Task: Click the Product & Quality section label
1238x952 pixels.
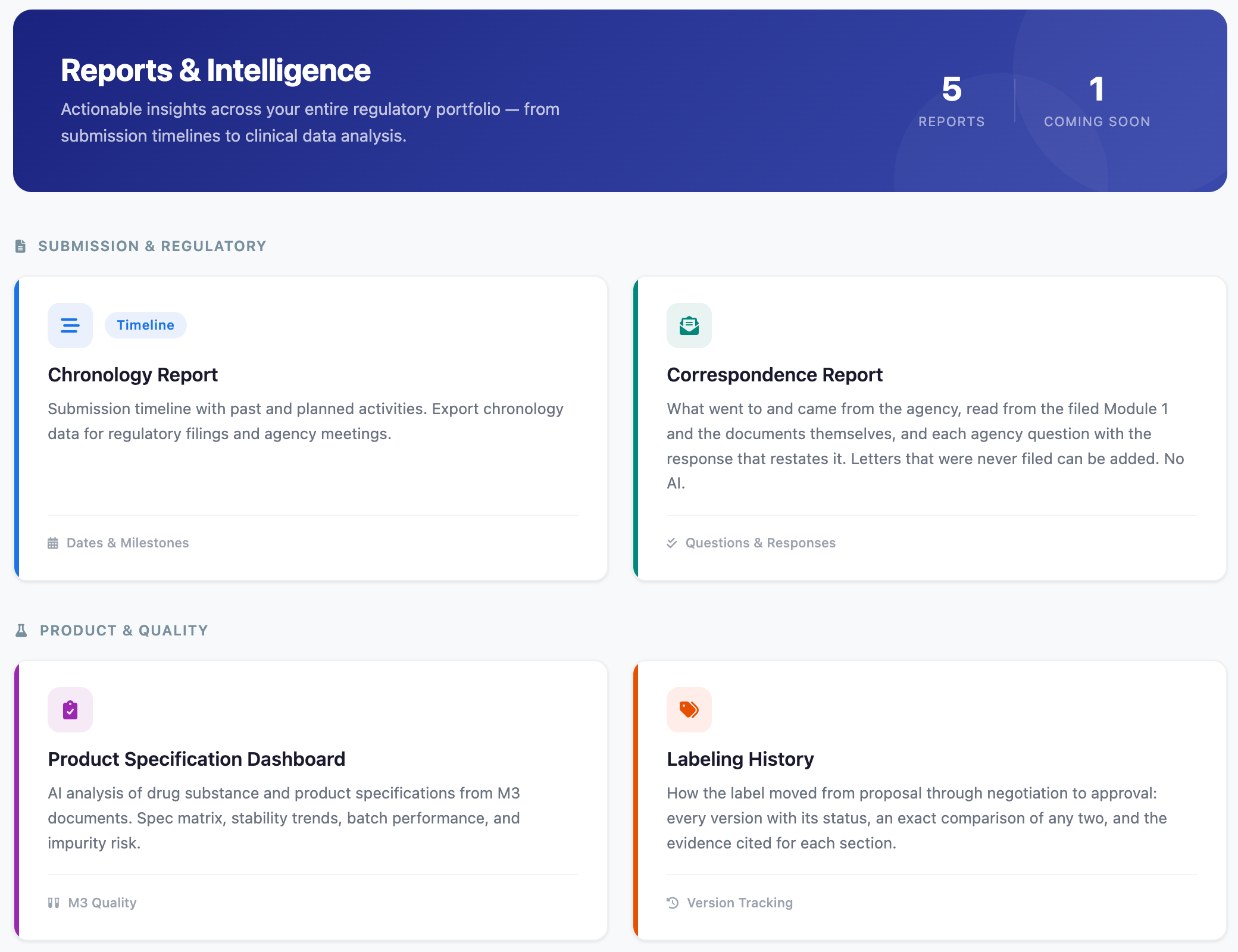Action: 124,630
